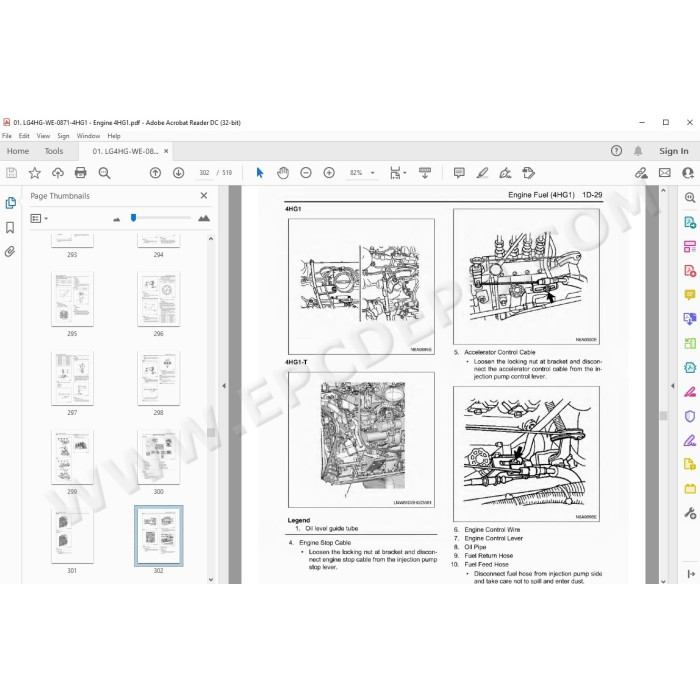
Task: Select page 301 thumbnail
Action: tap(72, 536)
